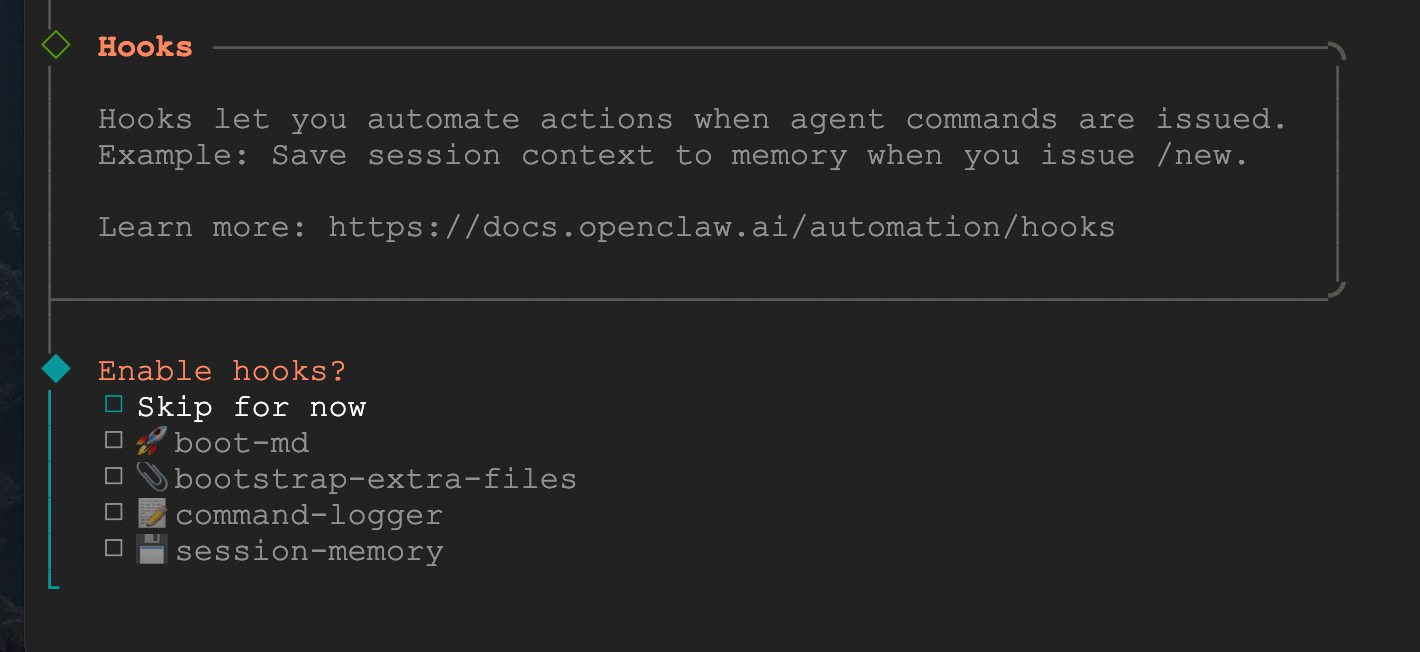Click the Hooks section heading

click(x=145, y=47)
